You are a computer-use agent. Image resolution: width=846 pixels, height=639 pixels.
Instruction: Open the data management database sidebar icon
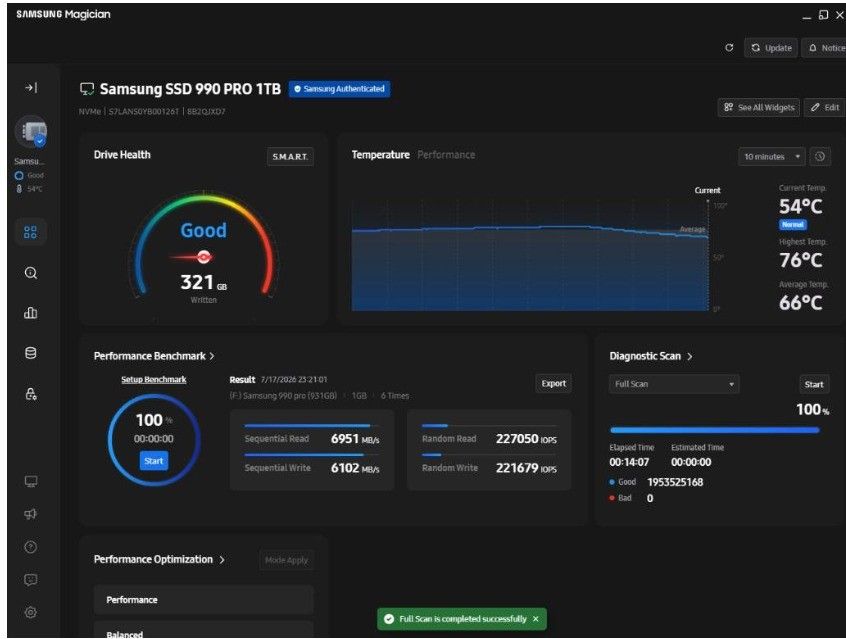coord(31,353)
